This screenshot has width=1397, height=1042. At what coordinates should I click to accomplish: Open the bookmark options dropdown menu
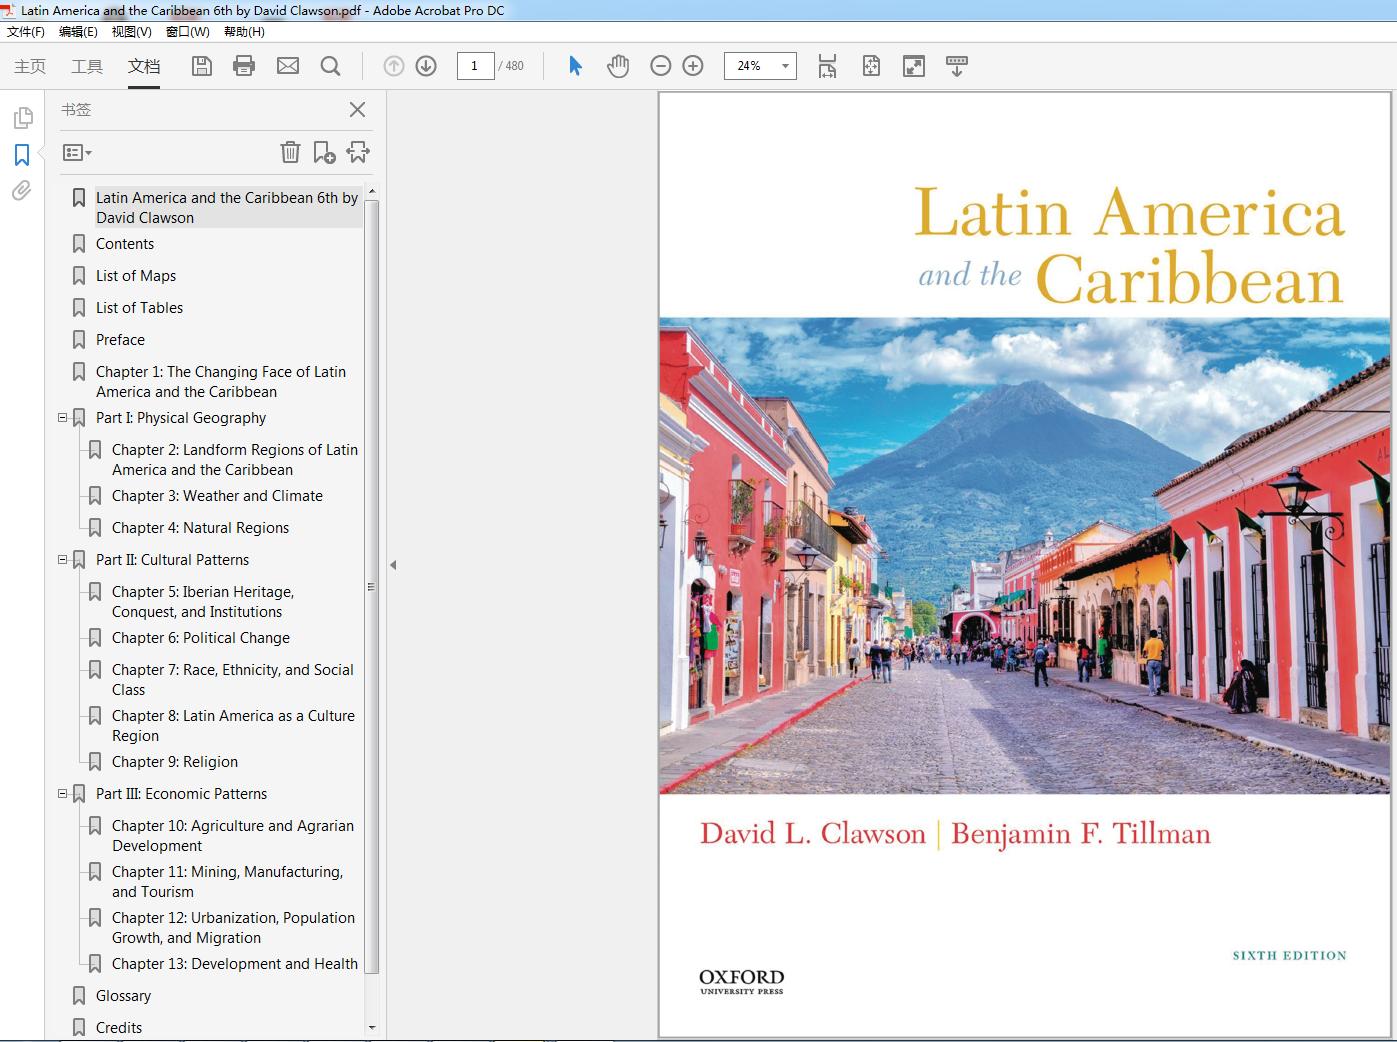click(77, 153)
